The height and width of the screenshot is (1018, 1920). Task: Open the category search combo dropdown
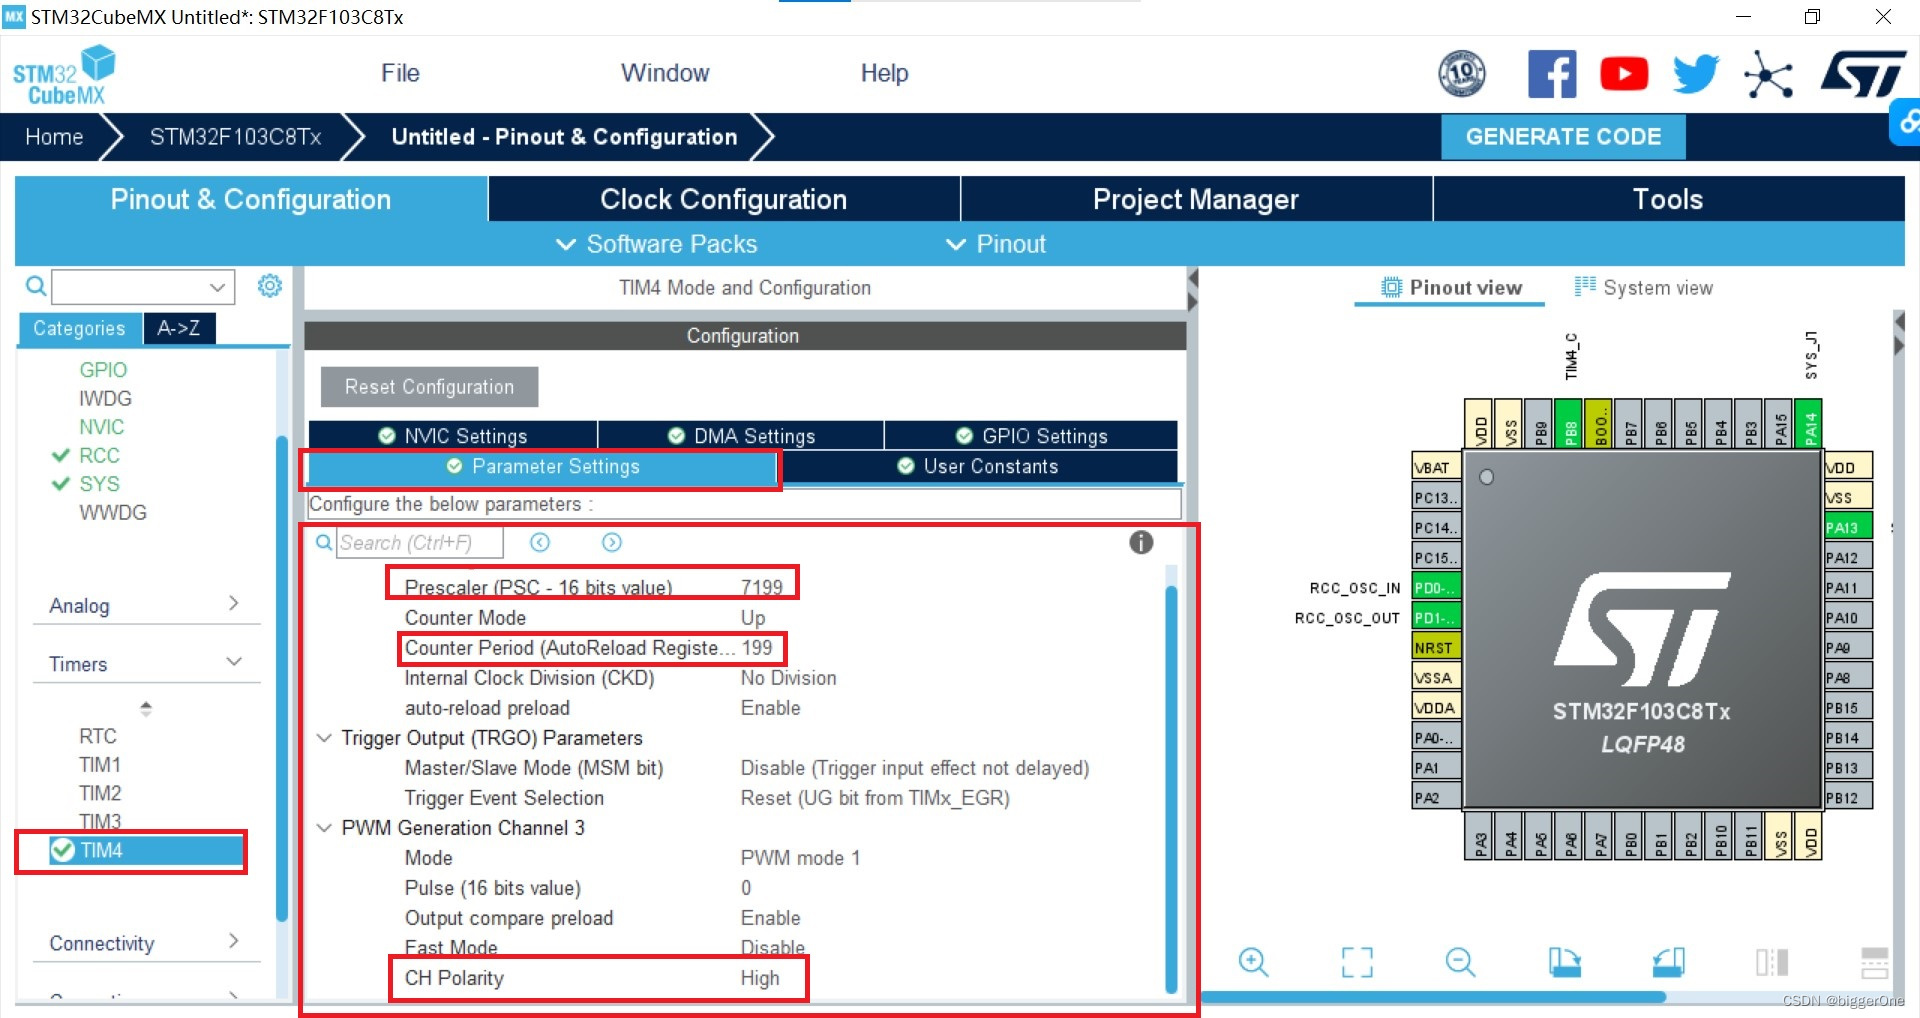click(x=218, y=287)
